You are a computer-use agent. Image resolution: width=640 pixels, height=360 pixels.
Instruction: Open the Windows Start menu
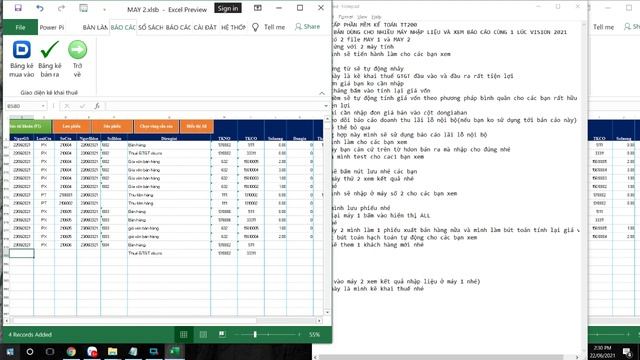click(x=10, y=351)
